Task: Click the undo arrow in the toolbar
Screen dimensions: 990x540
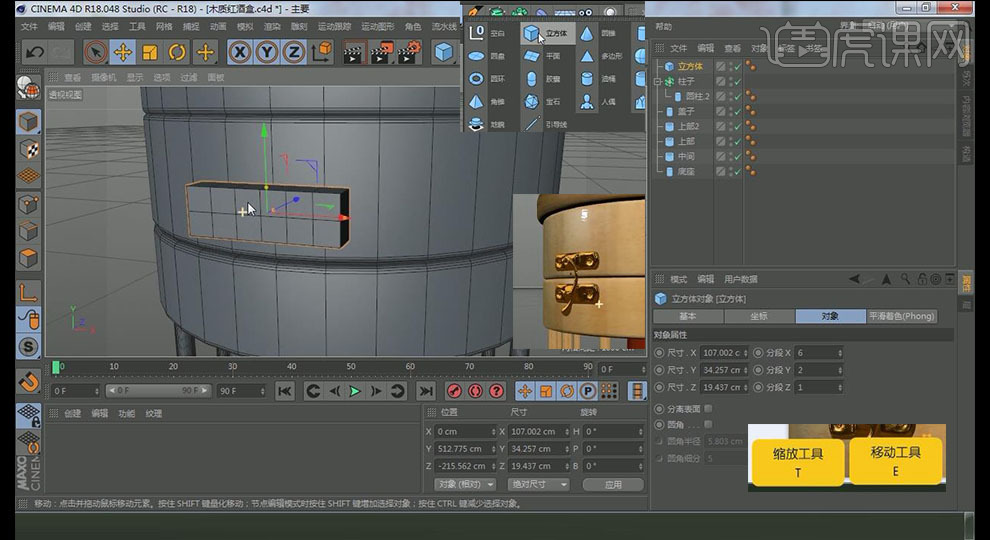Action: [x=35, y=52]
